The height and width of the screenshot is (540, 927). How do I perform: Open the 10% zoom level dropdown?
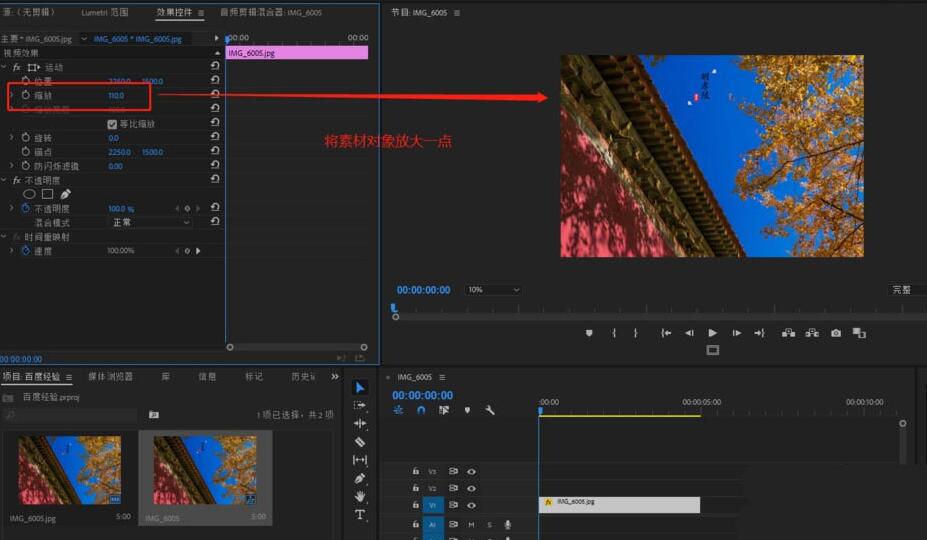pos(494,290)
